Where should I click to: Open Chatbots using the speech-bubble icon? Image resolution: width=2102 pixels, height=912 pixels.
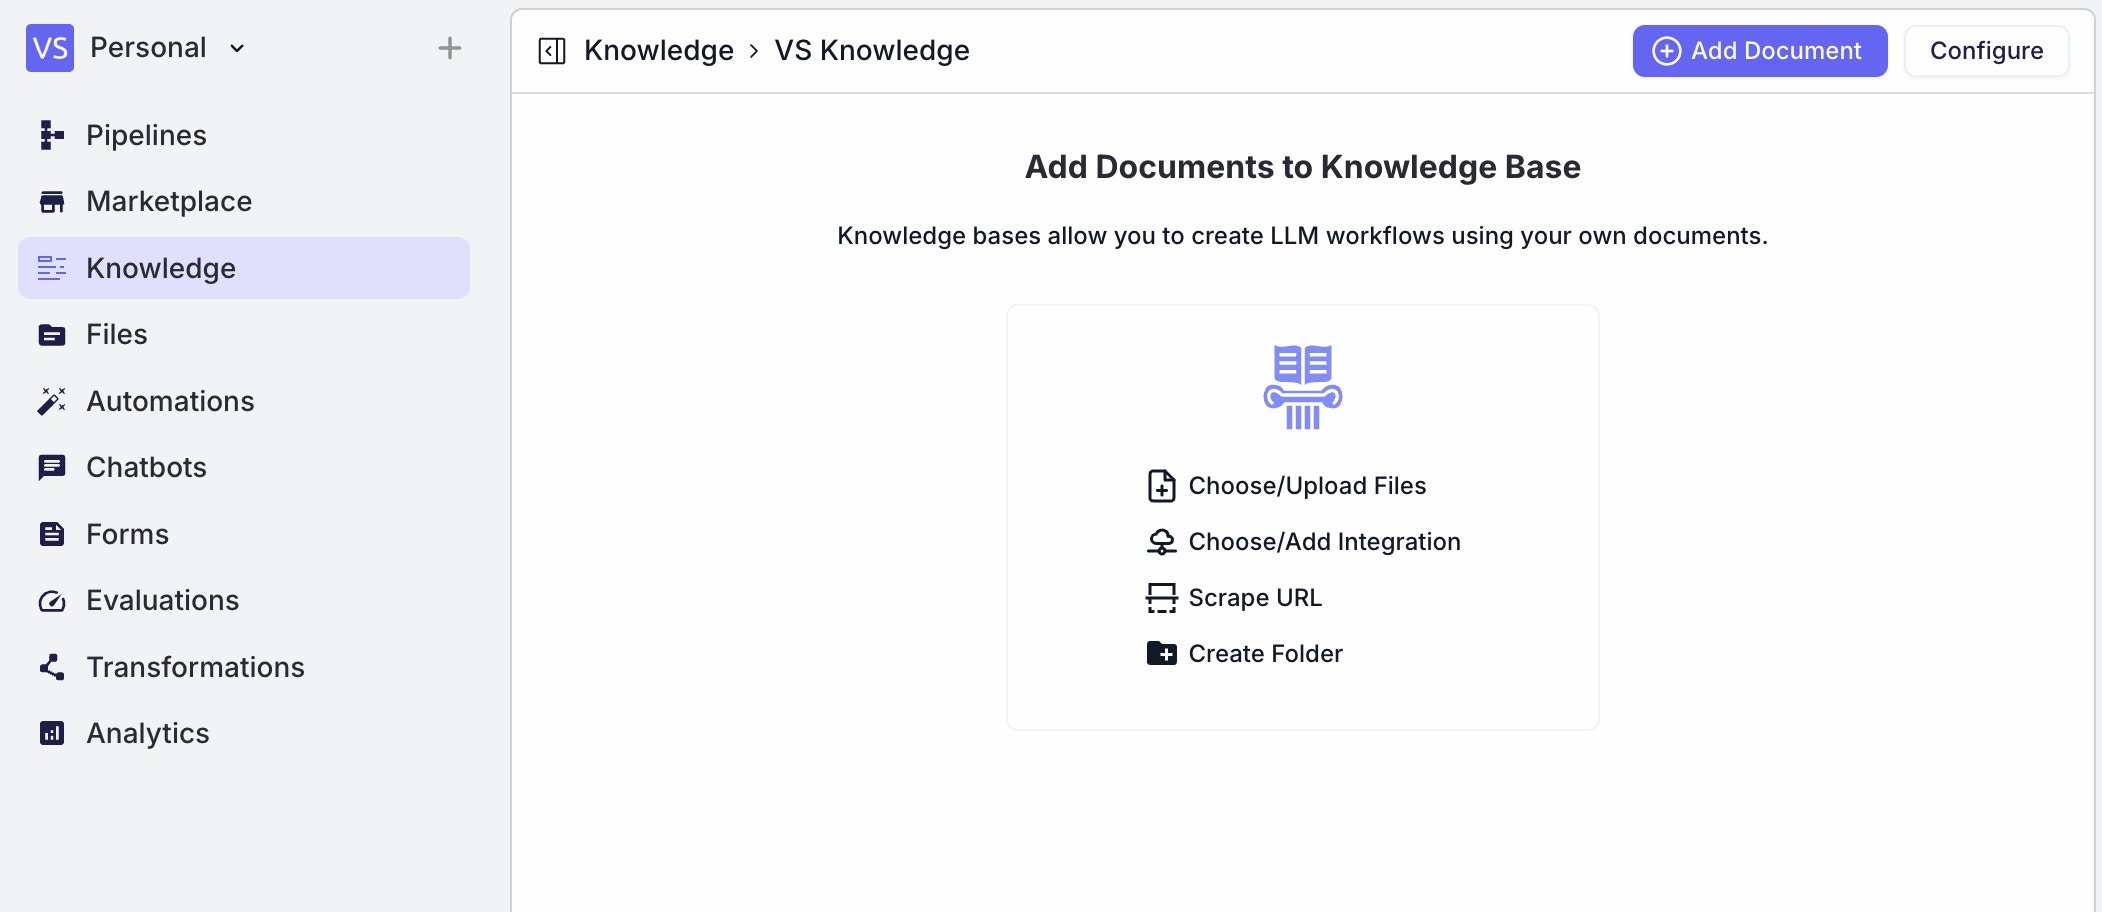point(52,467)
